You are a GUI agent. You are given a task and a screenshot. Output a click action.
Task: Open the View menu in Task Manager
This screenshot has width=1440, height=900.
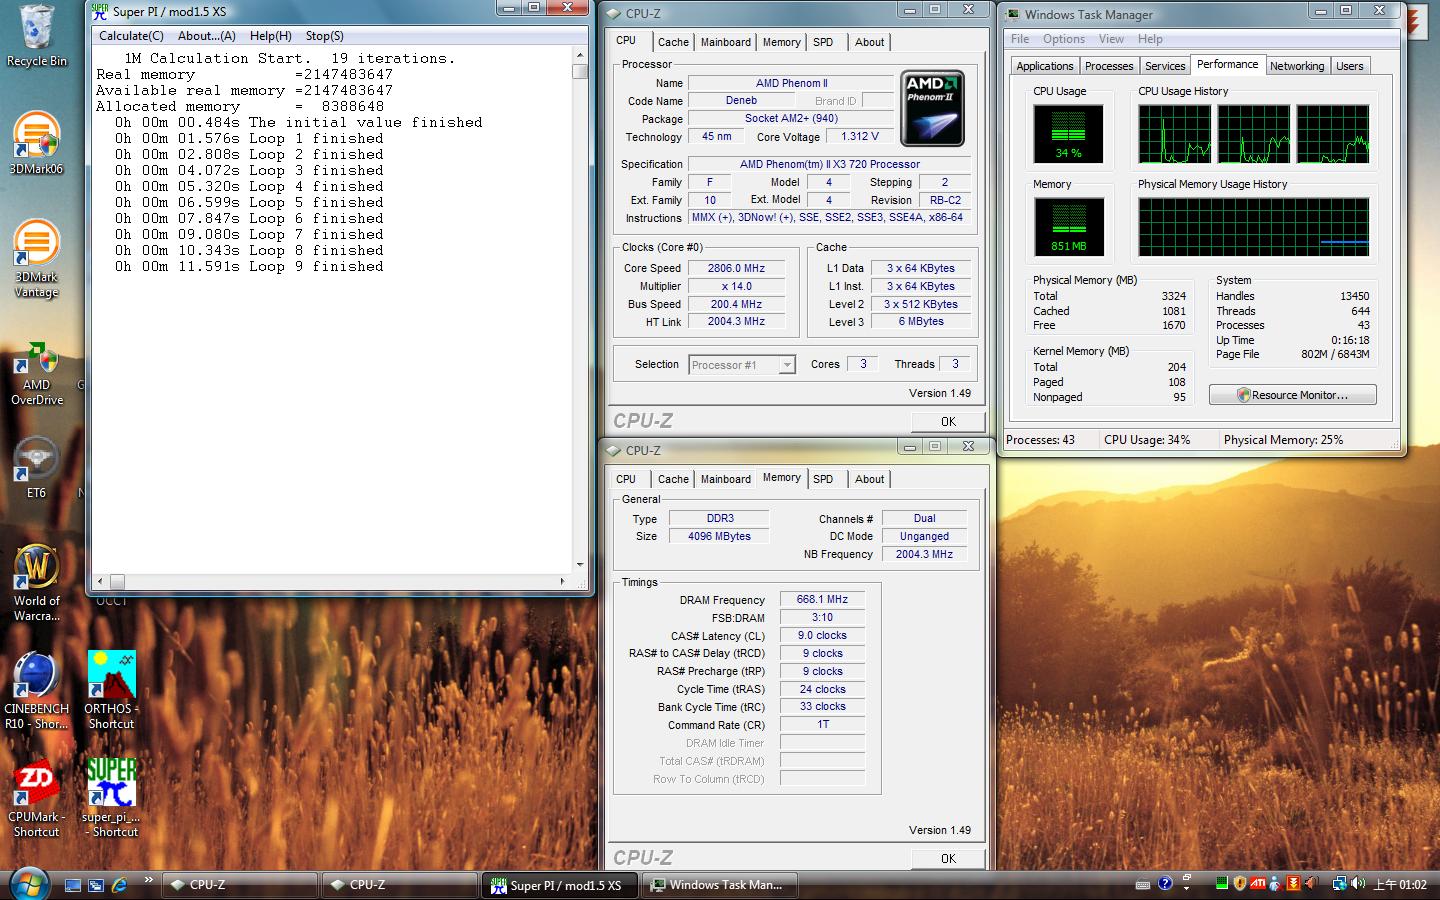pyautogui.click(x=1111, y=39)
